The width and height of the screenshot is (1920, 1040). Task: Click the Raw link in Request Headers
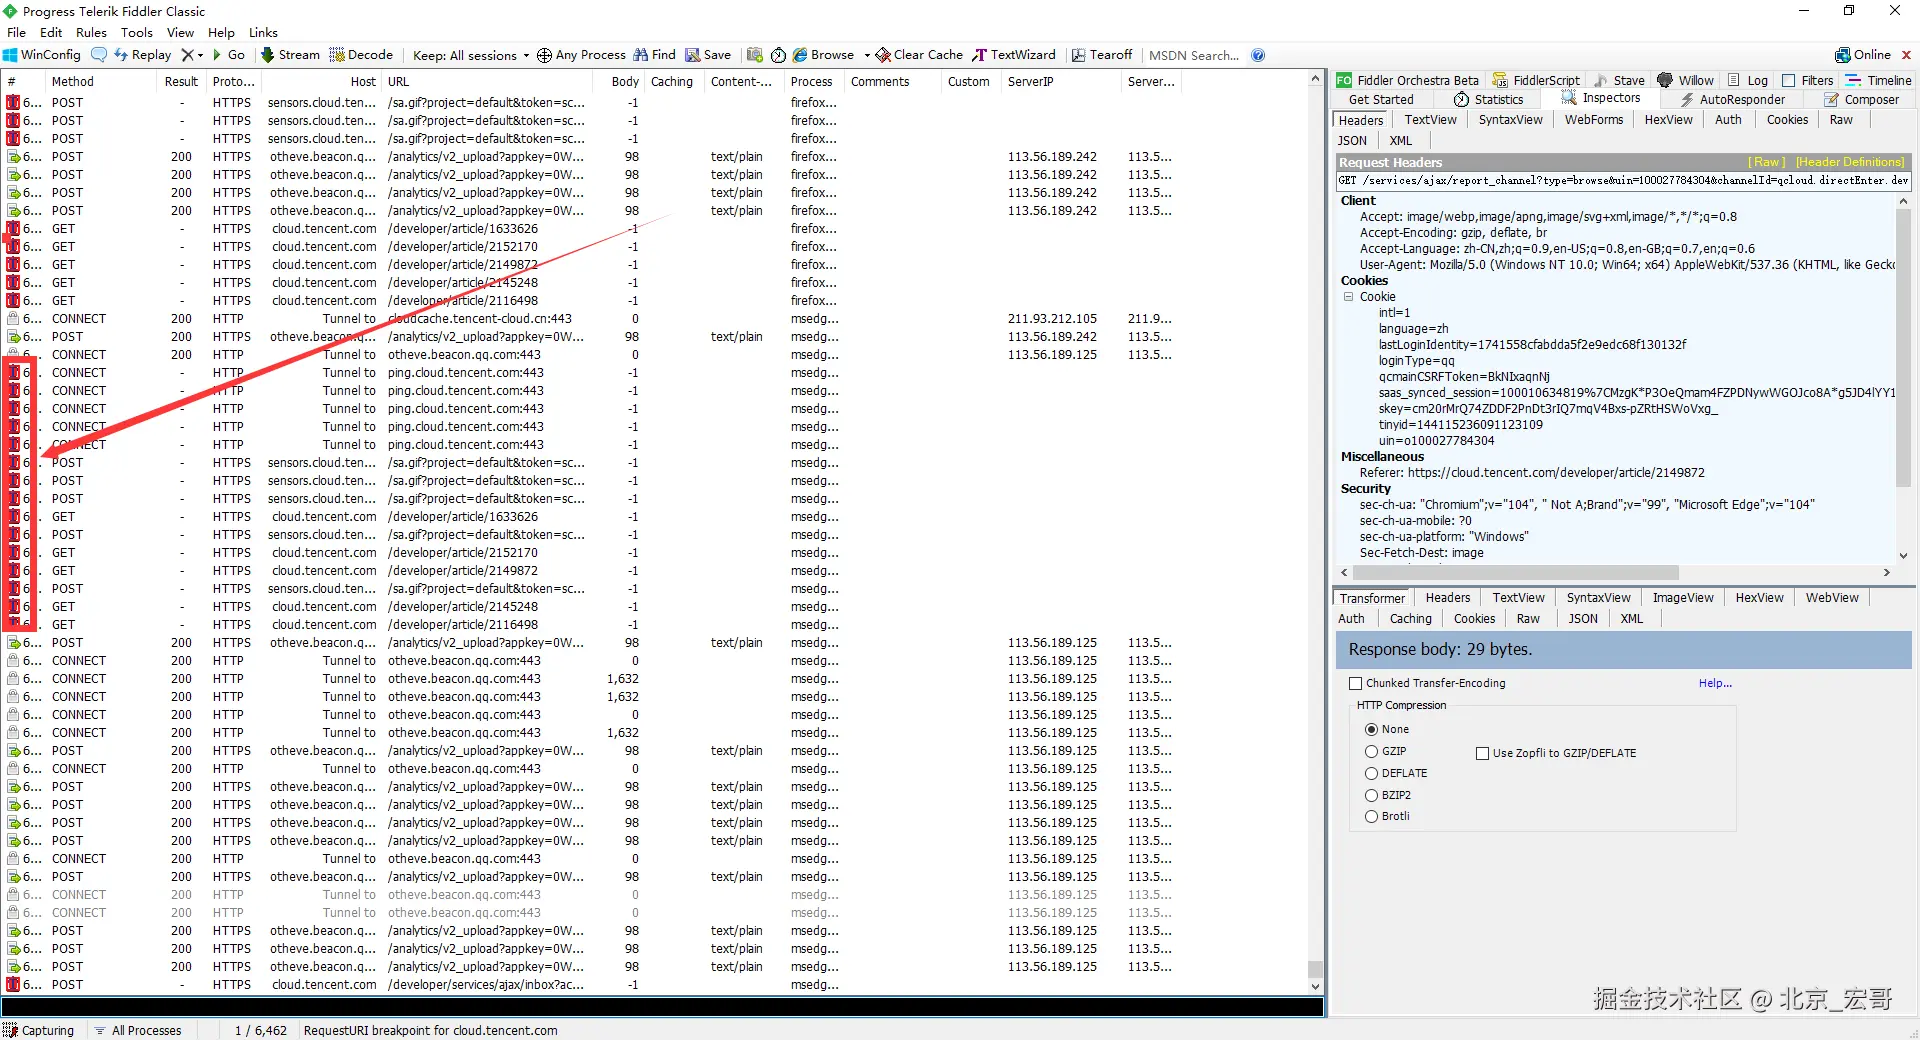coord(1767,162)
